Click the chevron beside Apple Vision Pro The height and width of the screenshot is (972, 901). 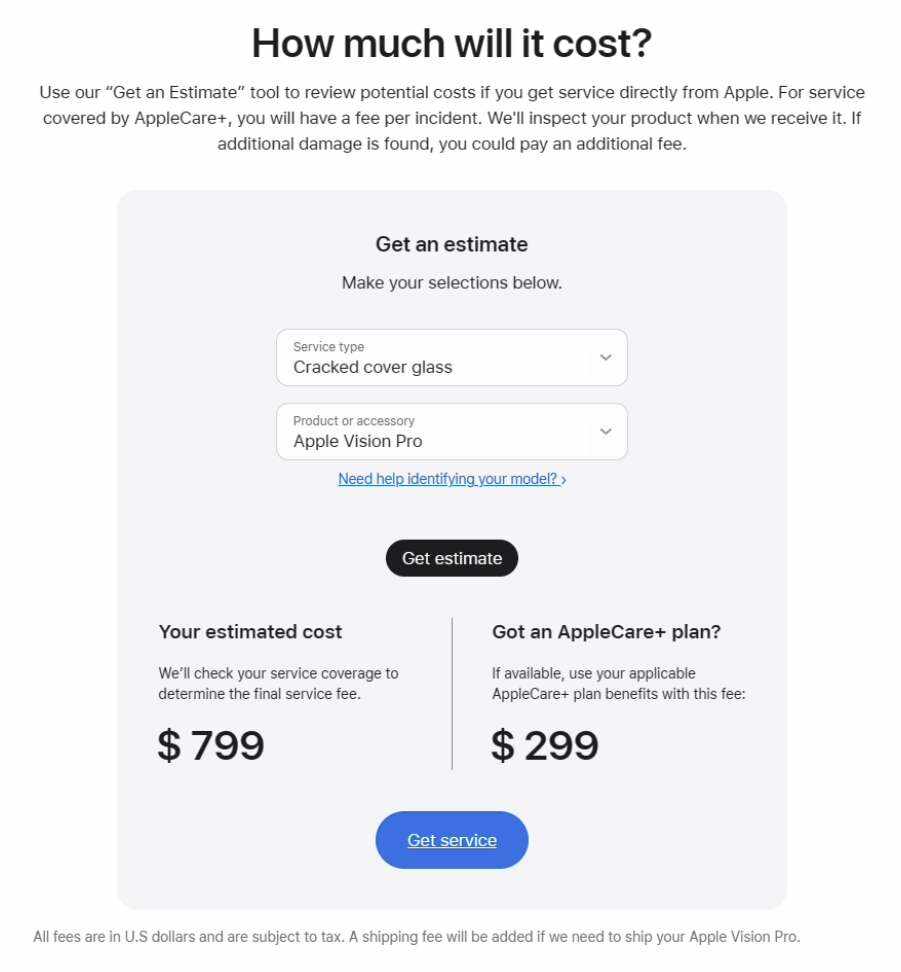tap(605, 432)
